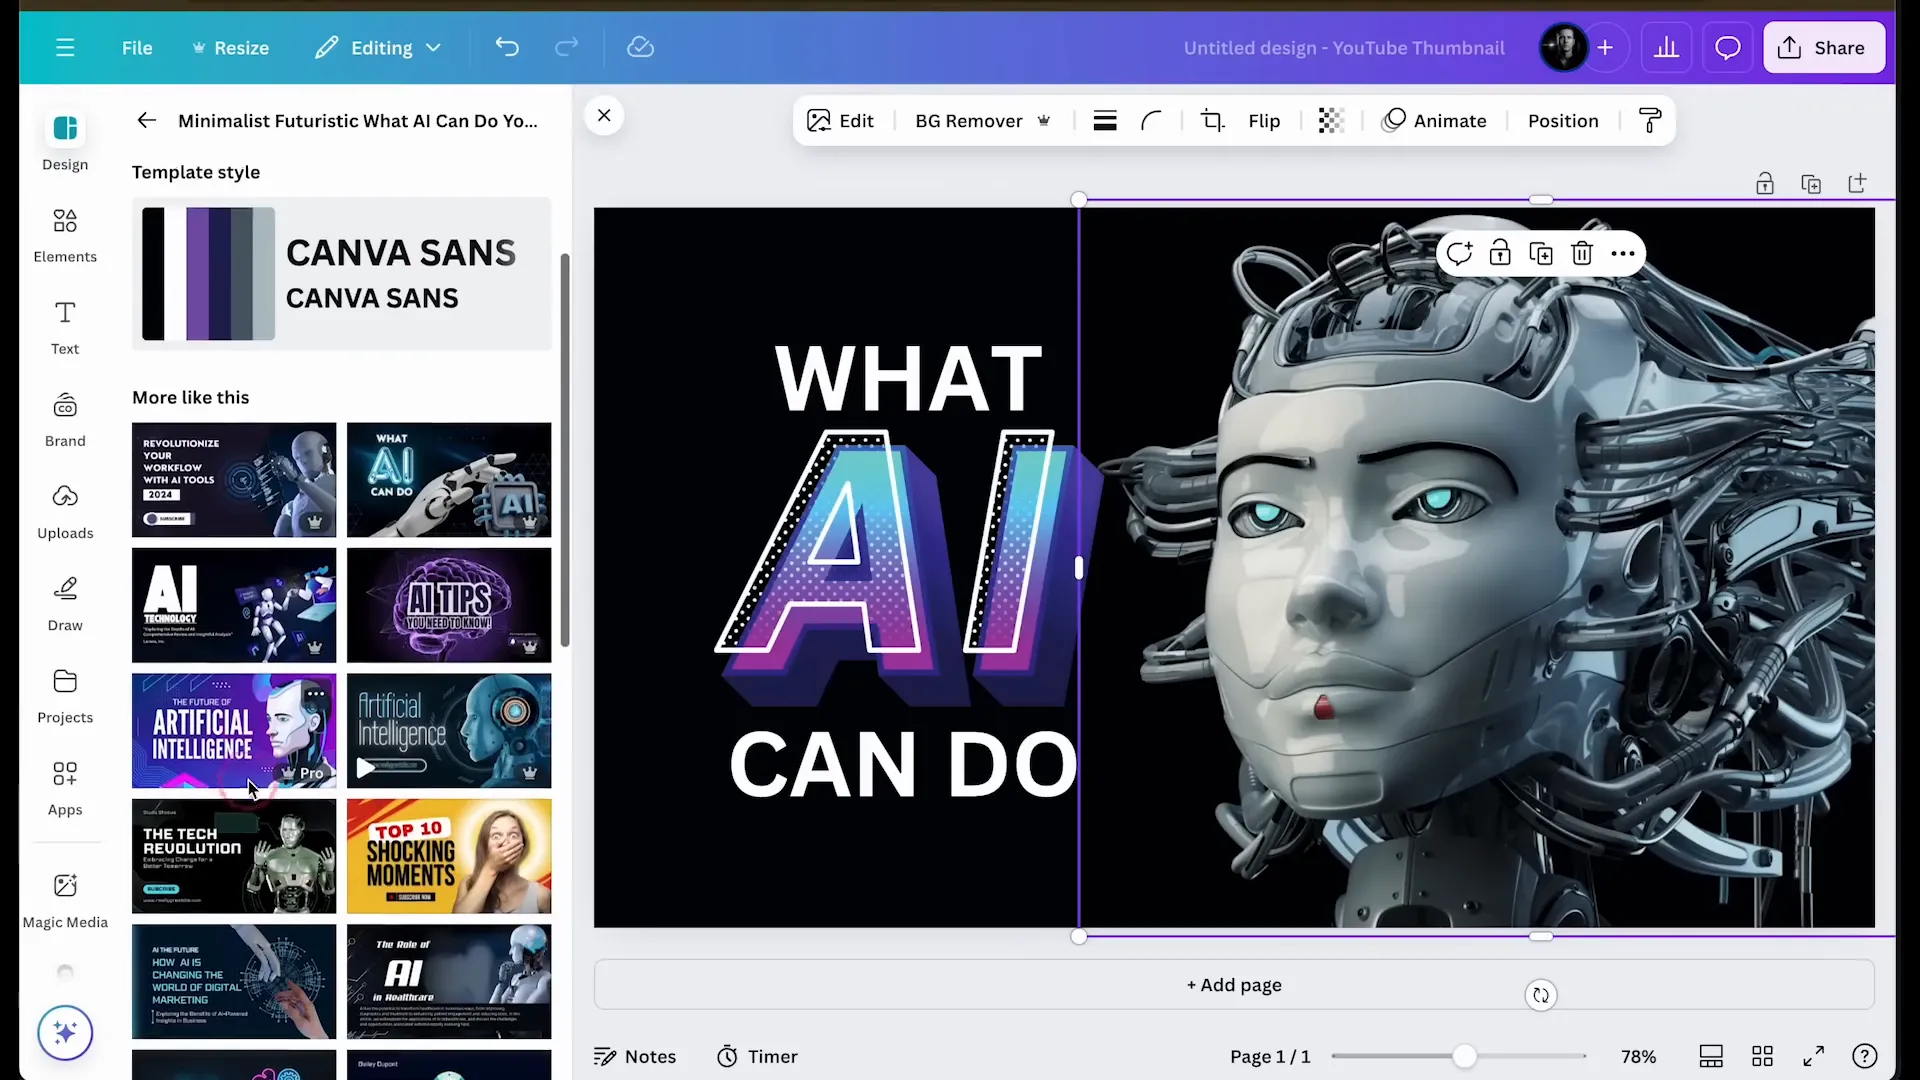Click the copy style paint roller icon
The image size is (1920, 1080).
tap(1651, 121)
